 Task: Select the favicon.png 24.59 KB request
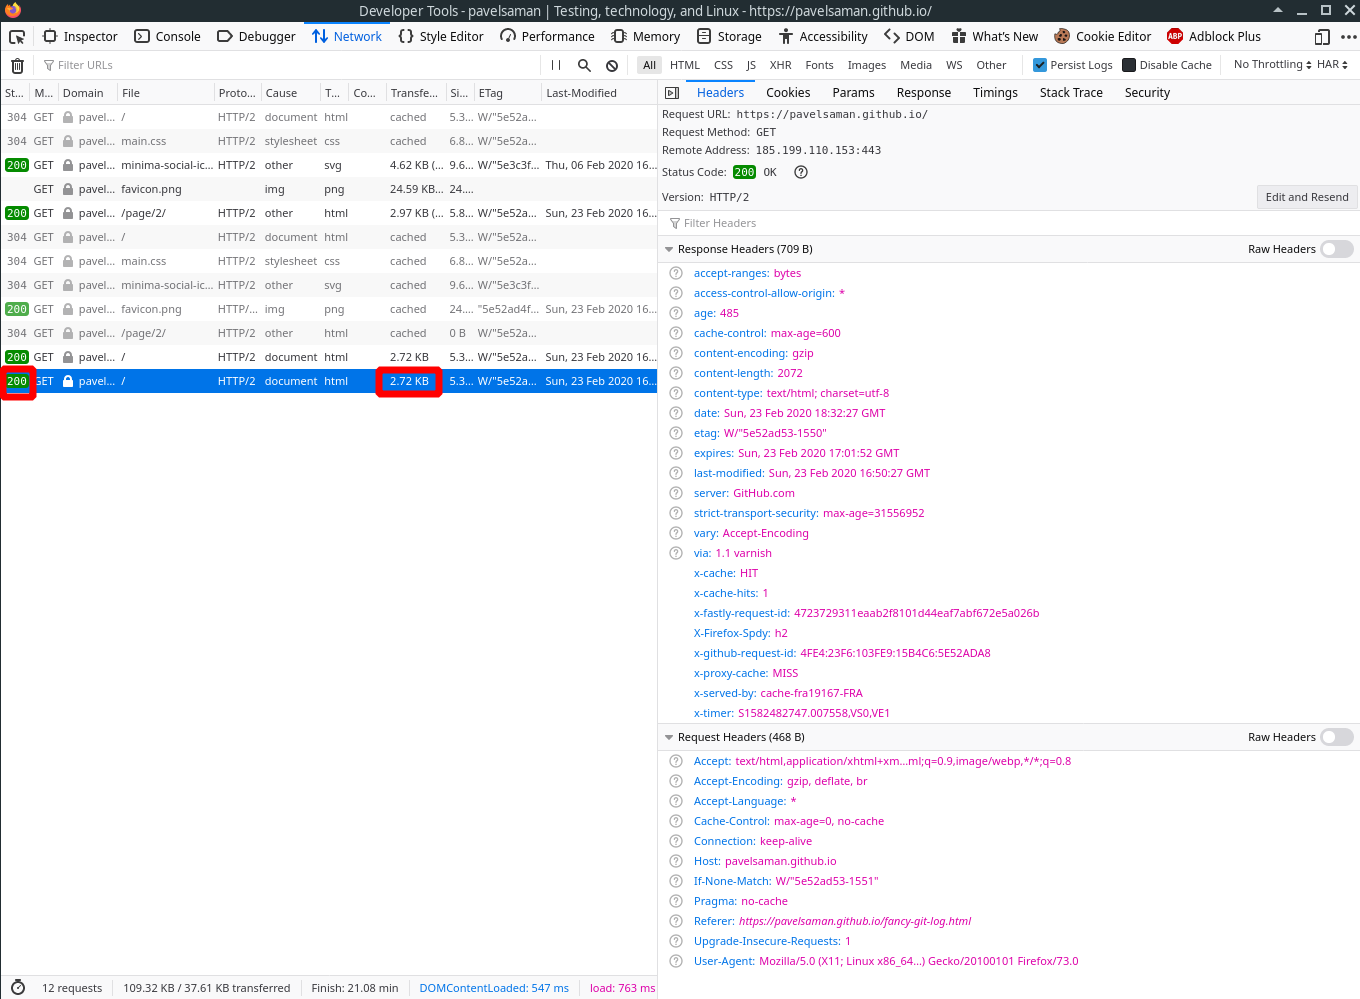pos(329,189)
